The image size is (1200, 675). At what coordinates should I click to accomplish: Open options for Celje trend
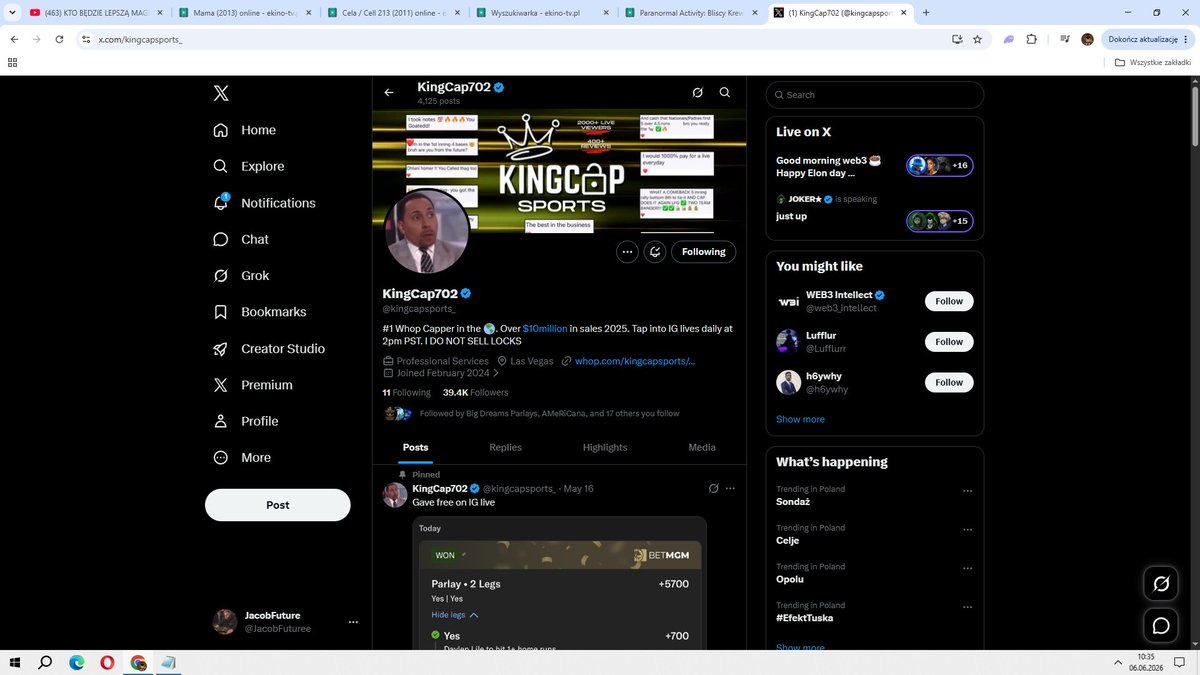click(x=967, y=530)
